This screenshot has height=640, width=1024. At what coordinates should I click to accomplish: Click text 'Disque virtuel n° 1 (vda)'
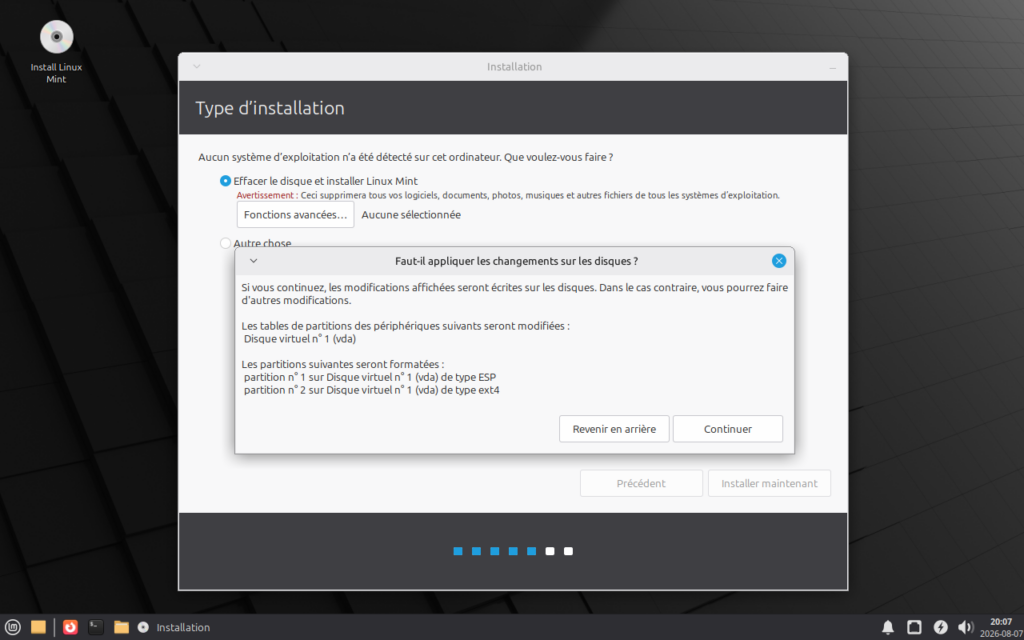coord(300,339)
